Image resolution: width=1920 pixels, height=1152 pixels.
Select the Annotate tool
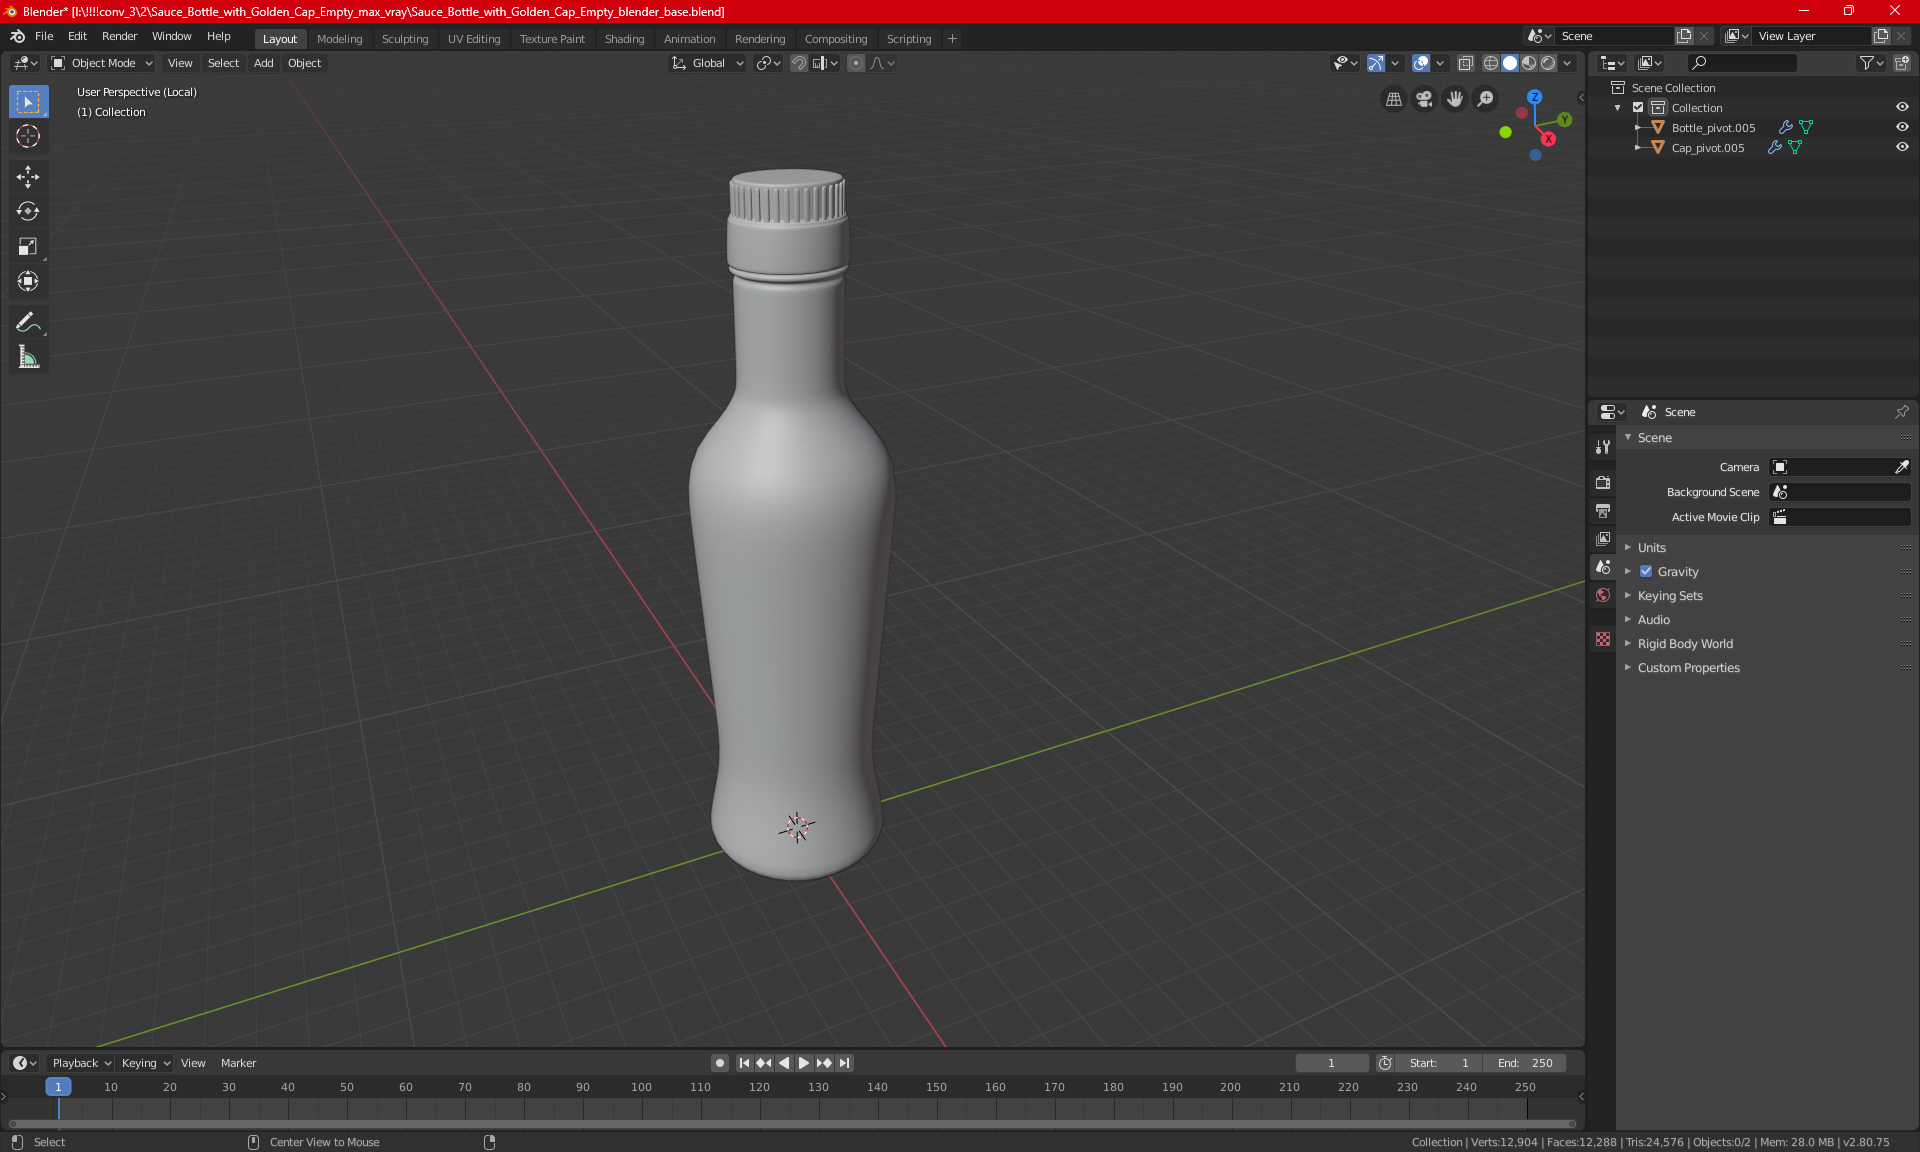[28, 322]
